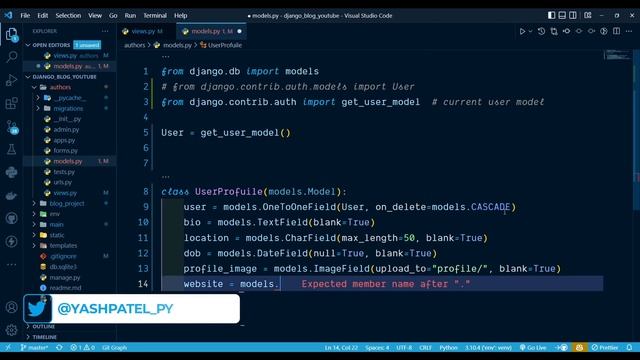Change the Python language mode

pos(448,348)
